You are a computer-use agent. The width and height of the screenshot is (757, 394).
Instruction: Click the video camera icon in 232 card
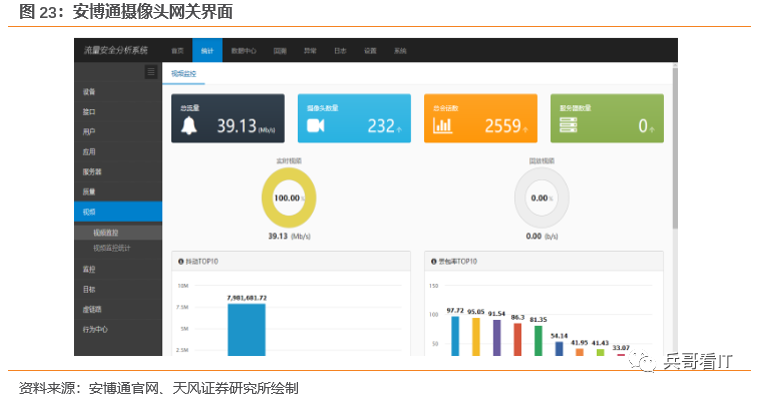click(x=316, y=126)
